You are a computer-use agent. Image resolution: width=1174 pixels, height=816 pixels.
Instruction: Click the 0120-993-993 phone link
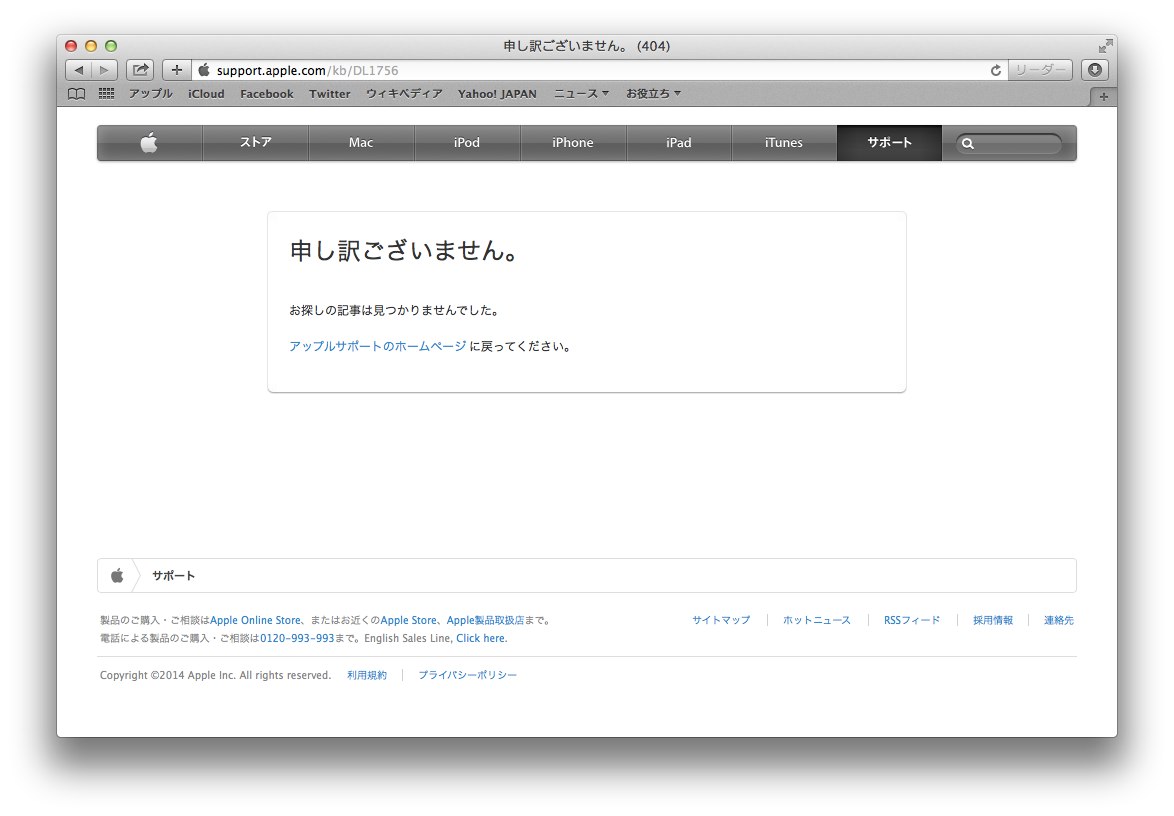click(x=297, y=639)
